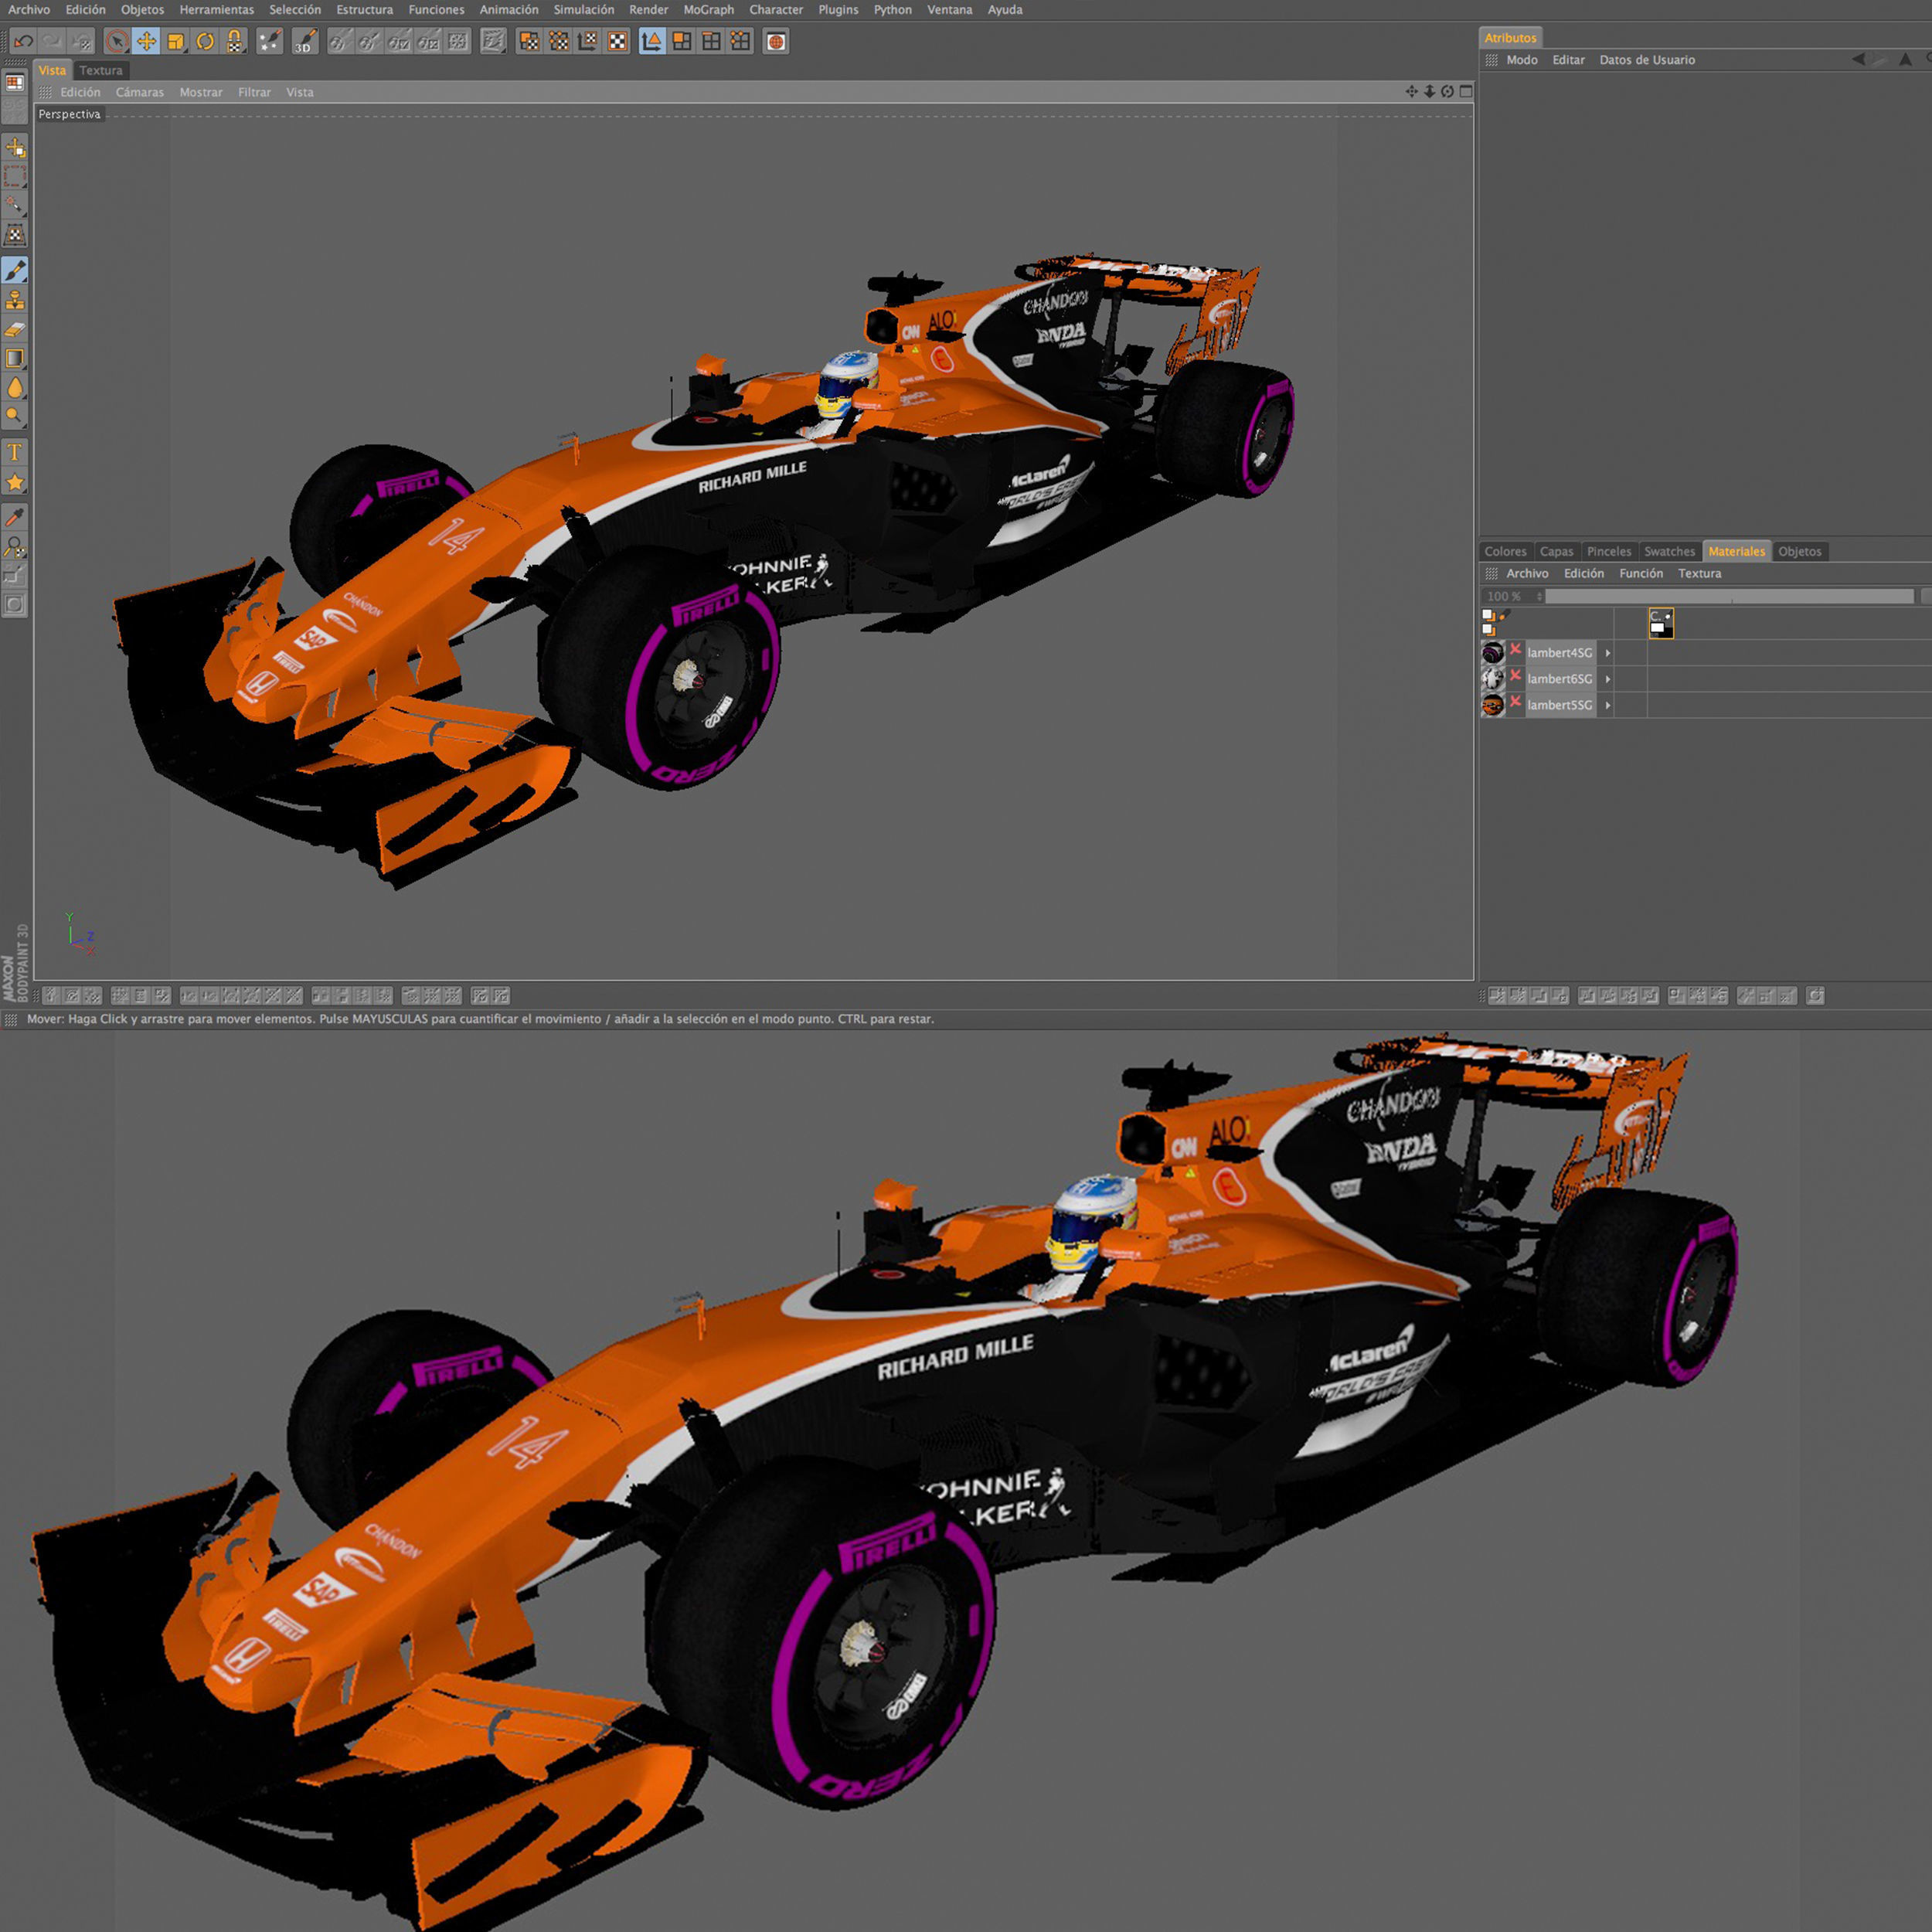Select the lambert4SG material thumbnail
The width and height of the screenshot is (1932, 1932).
click(1492, 653)
